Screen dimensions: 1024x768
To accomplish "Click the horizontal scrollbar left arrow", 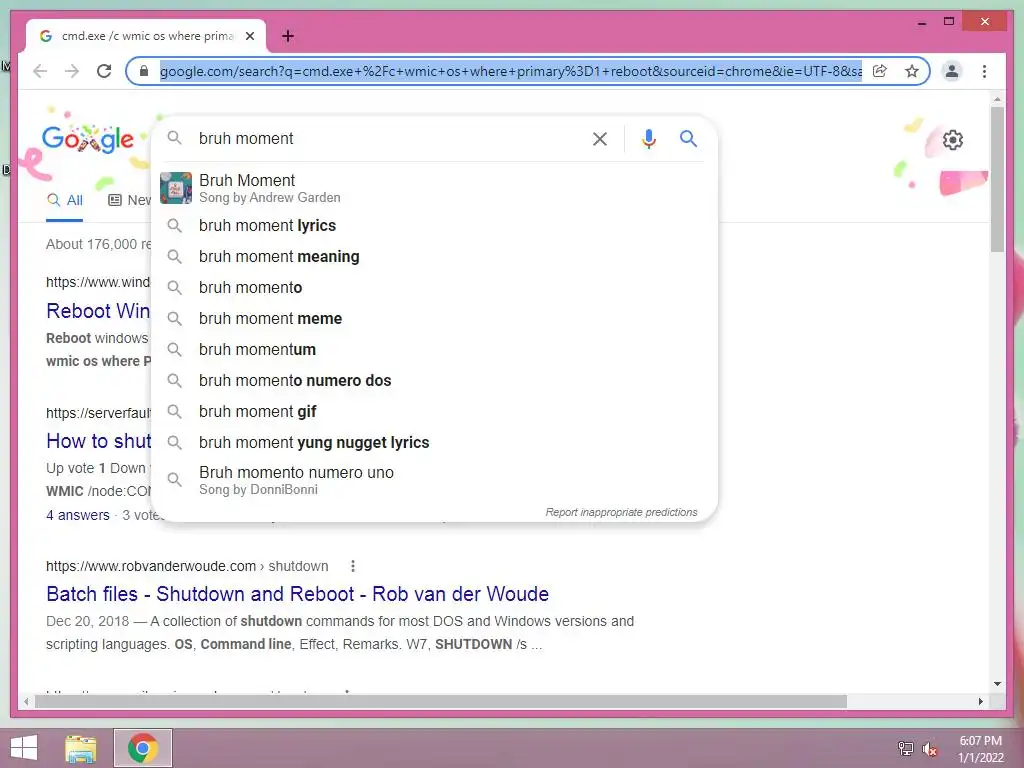I will (x=25, y=701).
